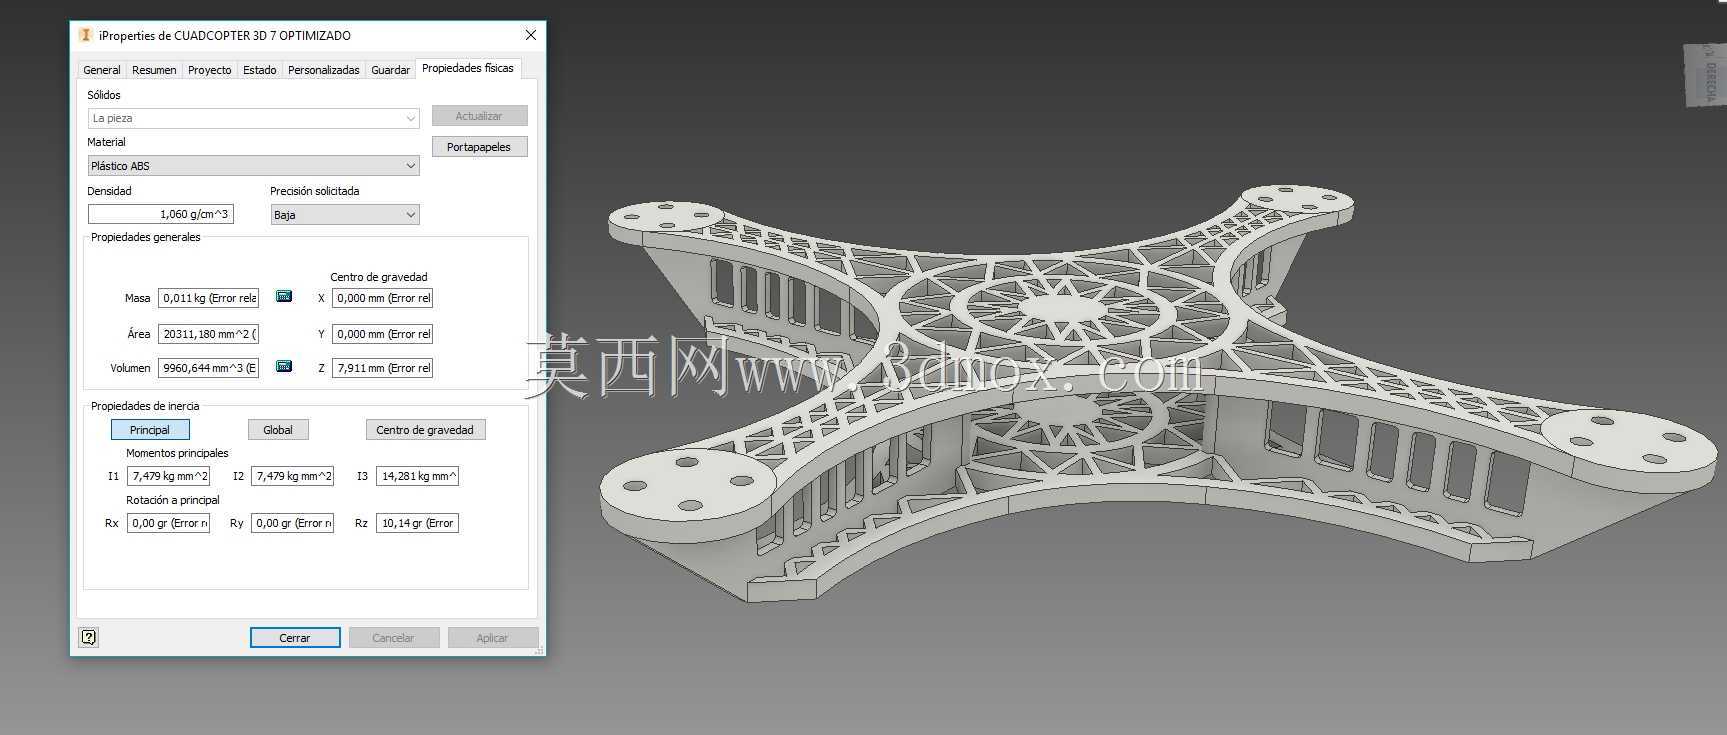Viewport: 1727px width, 735px height.
Task: Click the calculator icon next to Volumen
Action: (284, 367)
